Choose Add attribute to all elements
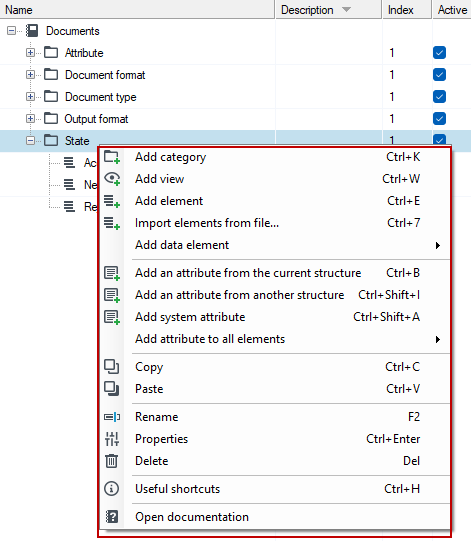Image resolution: width=471 pixels, height=541 pixels. (x=275, y=339)
